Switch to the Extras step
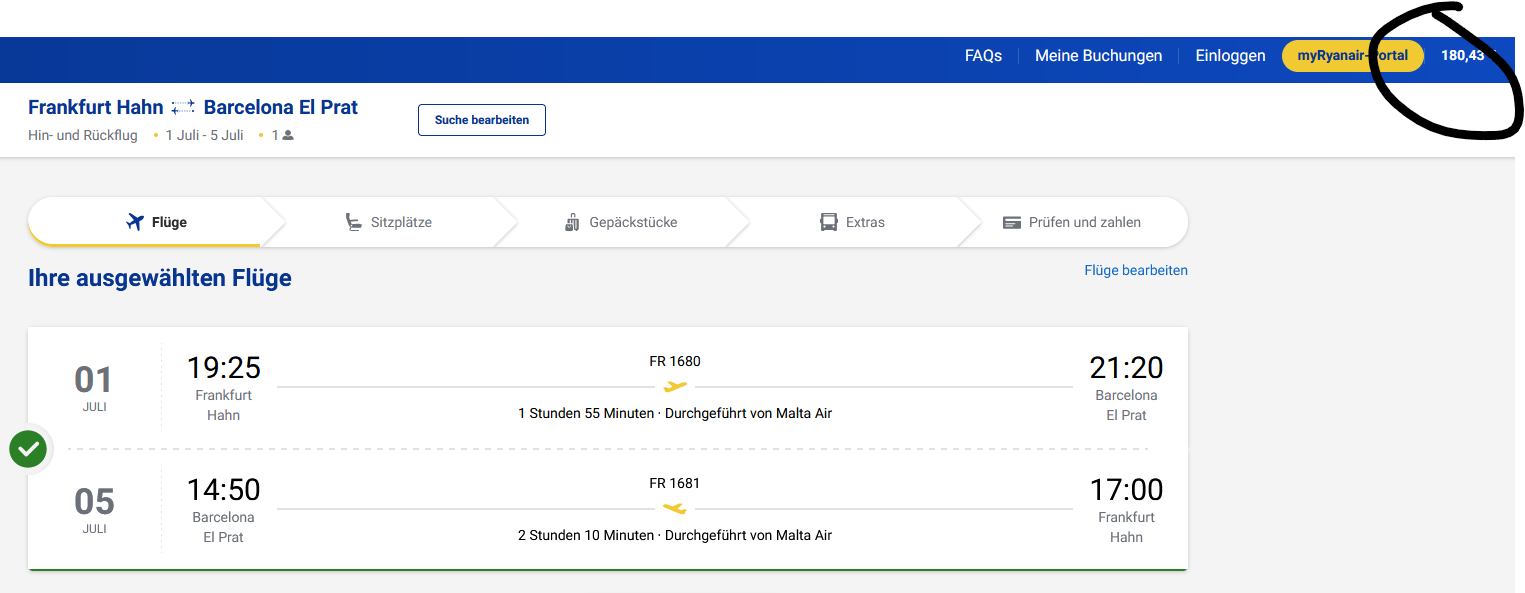The height and width of the screenshot is (593, 1525). point(852,222)
